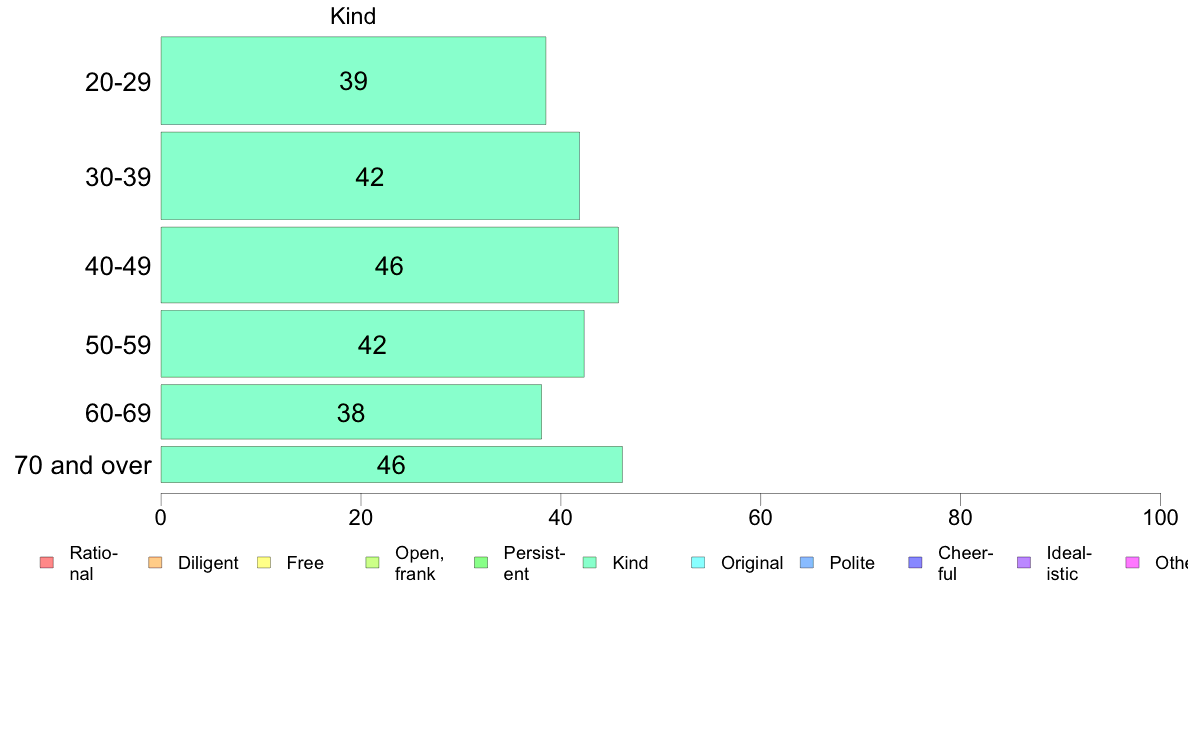Select the yellow Free legend swatch
The width and height of the screenshot is (1188, 736).
(x=264, y=562)
